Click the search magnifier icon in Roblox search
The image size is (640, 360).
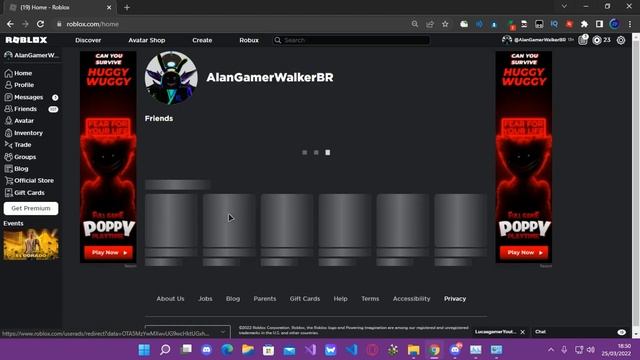(x=278, y=40)
